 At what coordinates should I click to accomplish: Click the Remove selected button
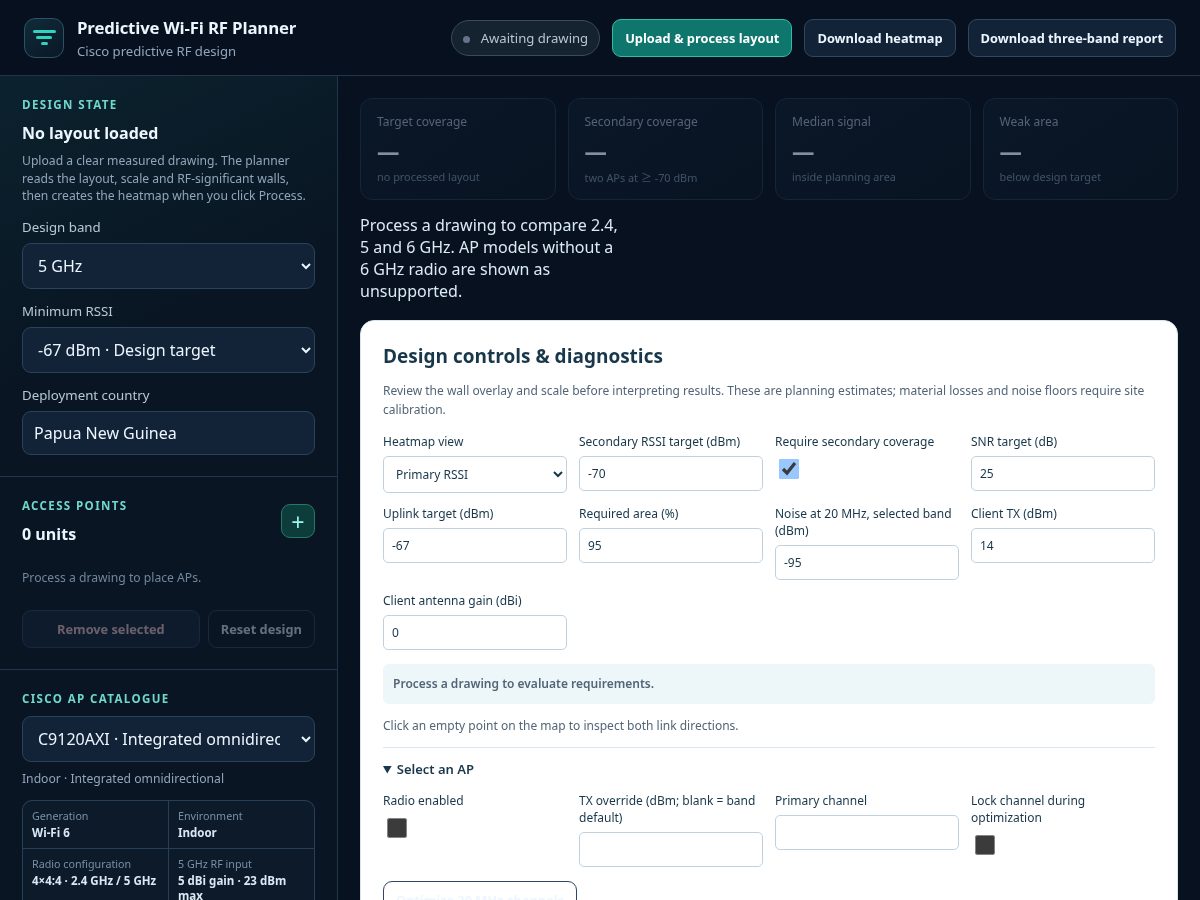coord(111,629)
